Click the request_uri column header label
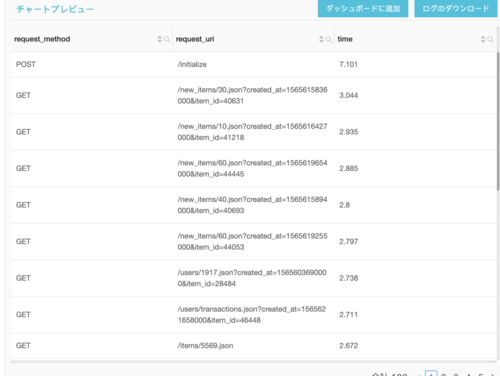The width and height of the screenshot is (500, 376). [195, 39]
